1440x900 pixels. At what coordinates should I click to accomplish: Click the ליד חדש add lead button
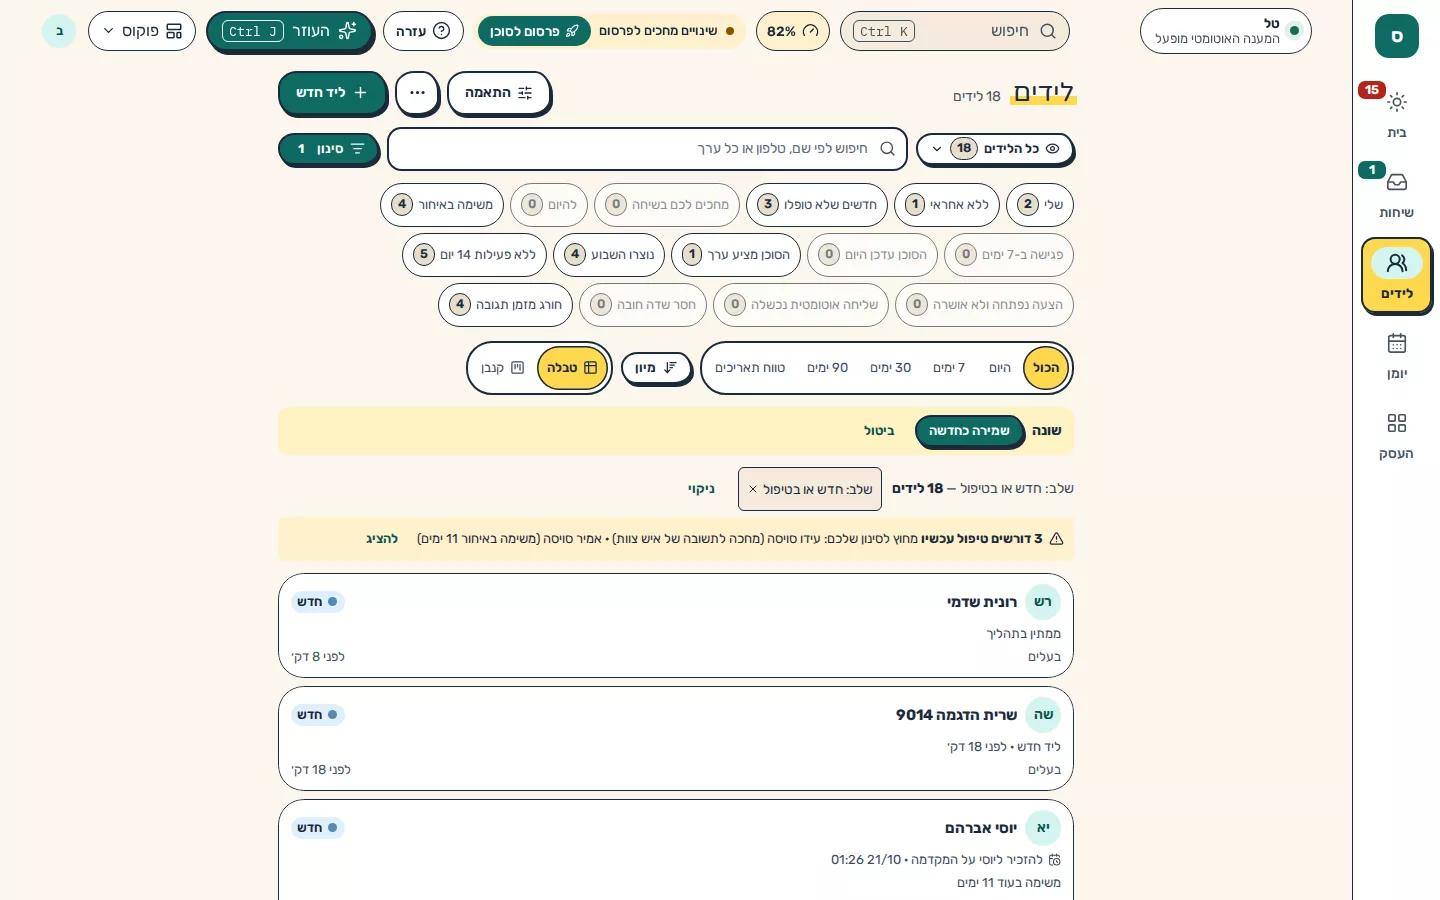tap(332, 93)
